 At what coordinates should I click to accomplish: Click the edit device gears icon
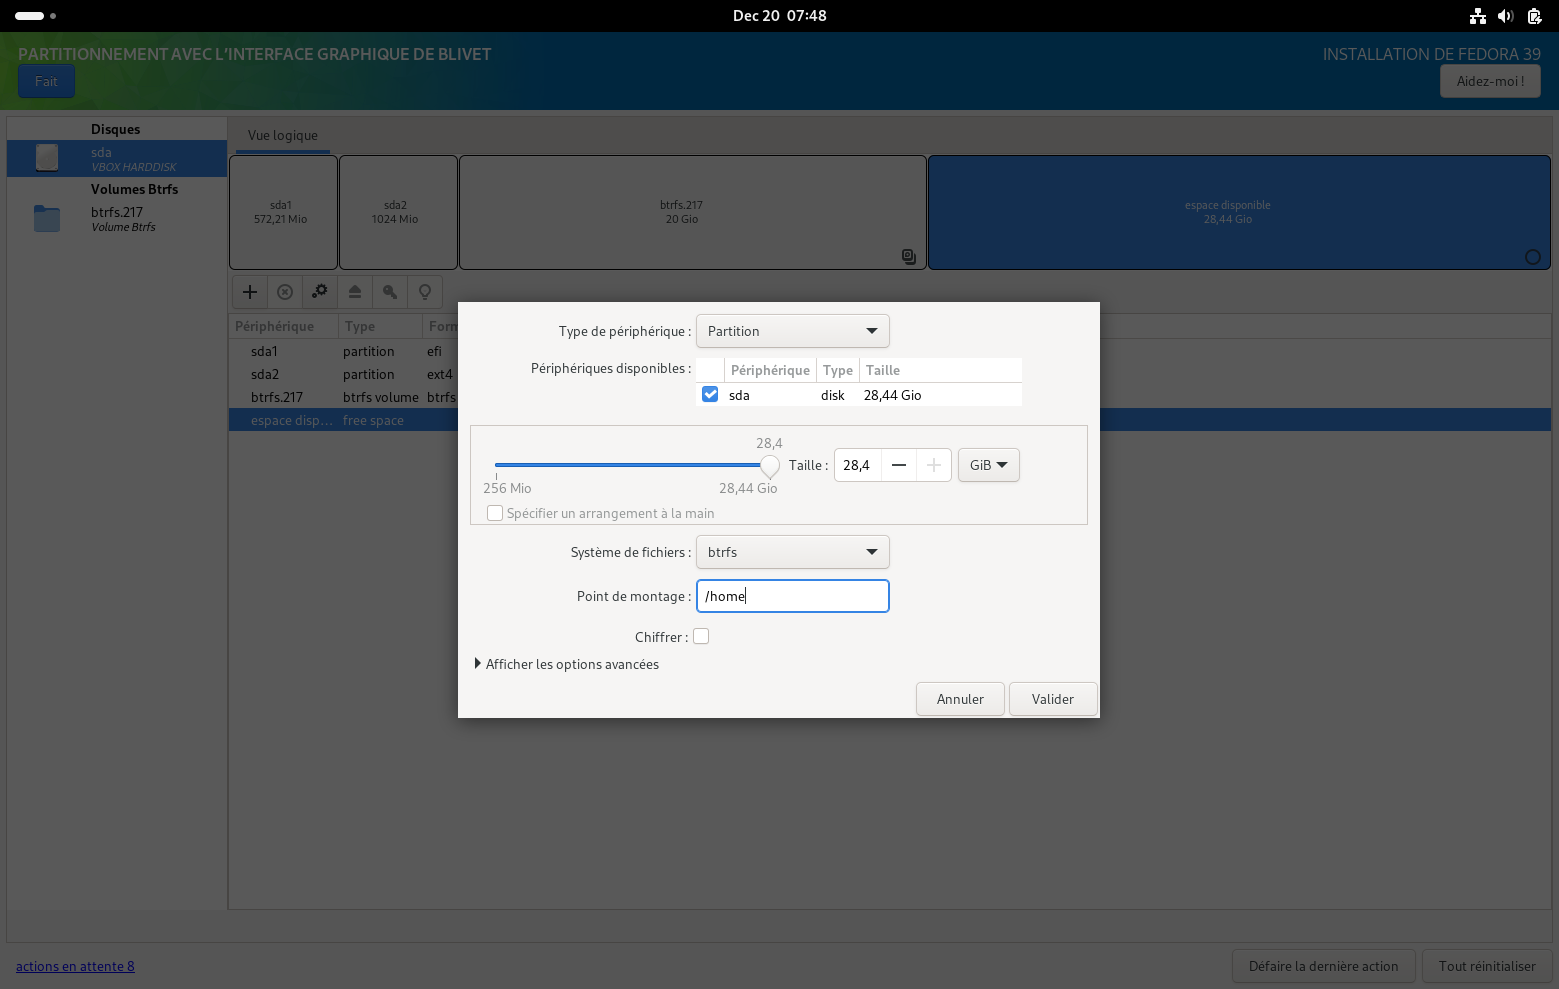(x=320, y=292)
